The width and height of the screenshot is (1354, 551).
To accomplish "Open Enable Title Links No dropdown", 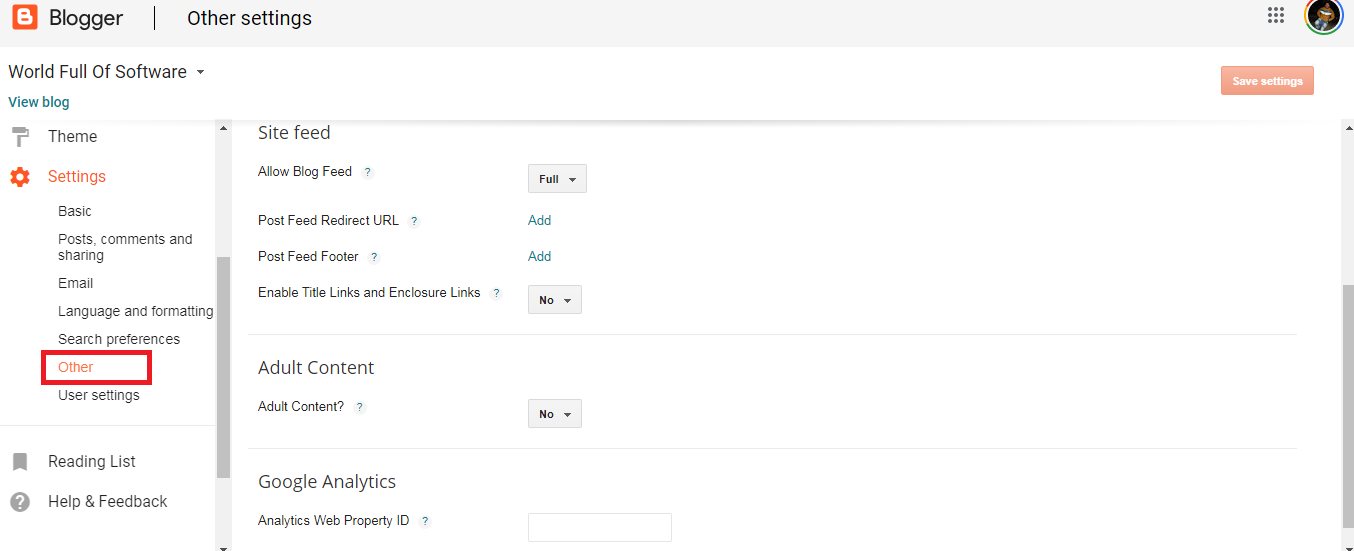I will click(x=555, y=300).
